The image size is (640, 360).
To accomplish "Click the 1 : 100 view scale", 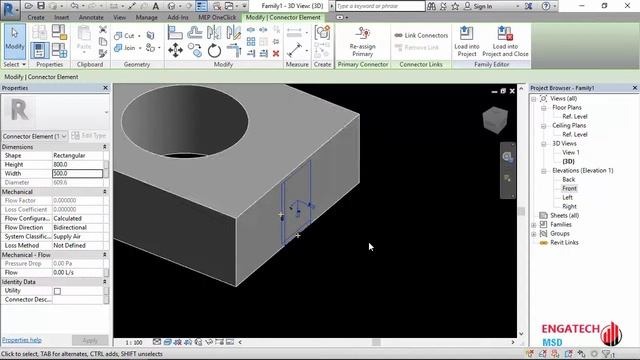I will [133, 342].
